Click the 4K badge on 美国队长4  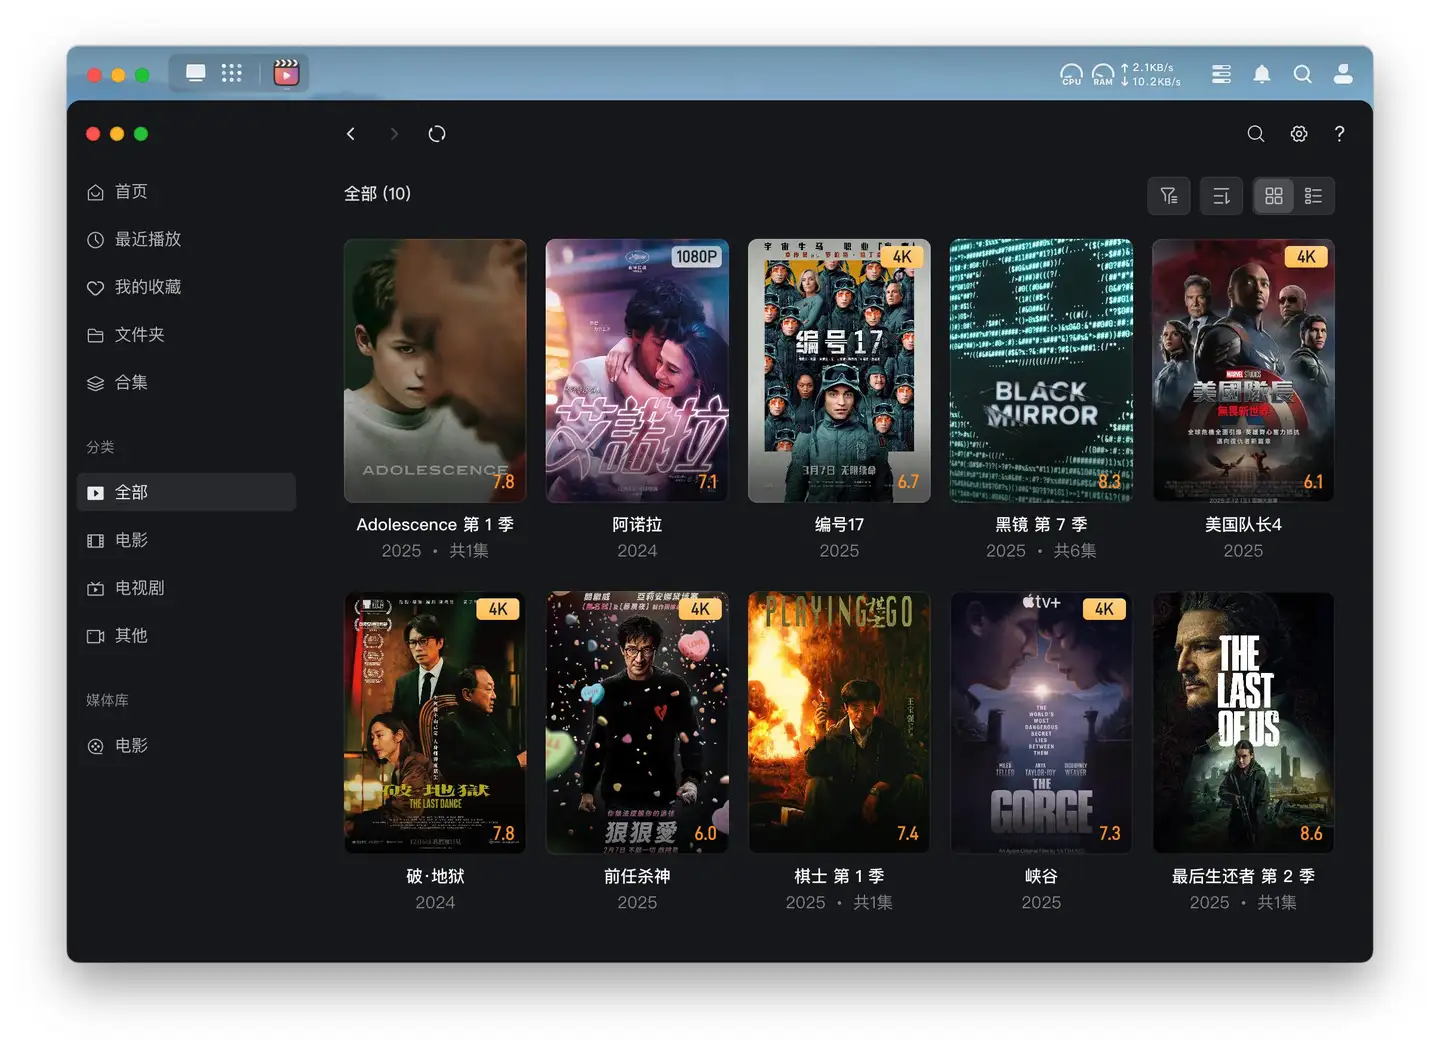[x=1306, y=257]
